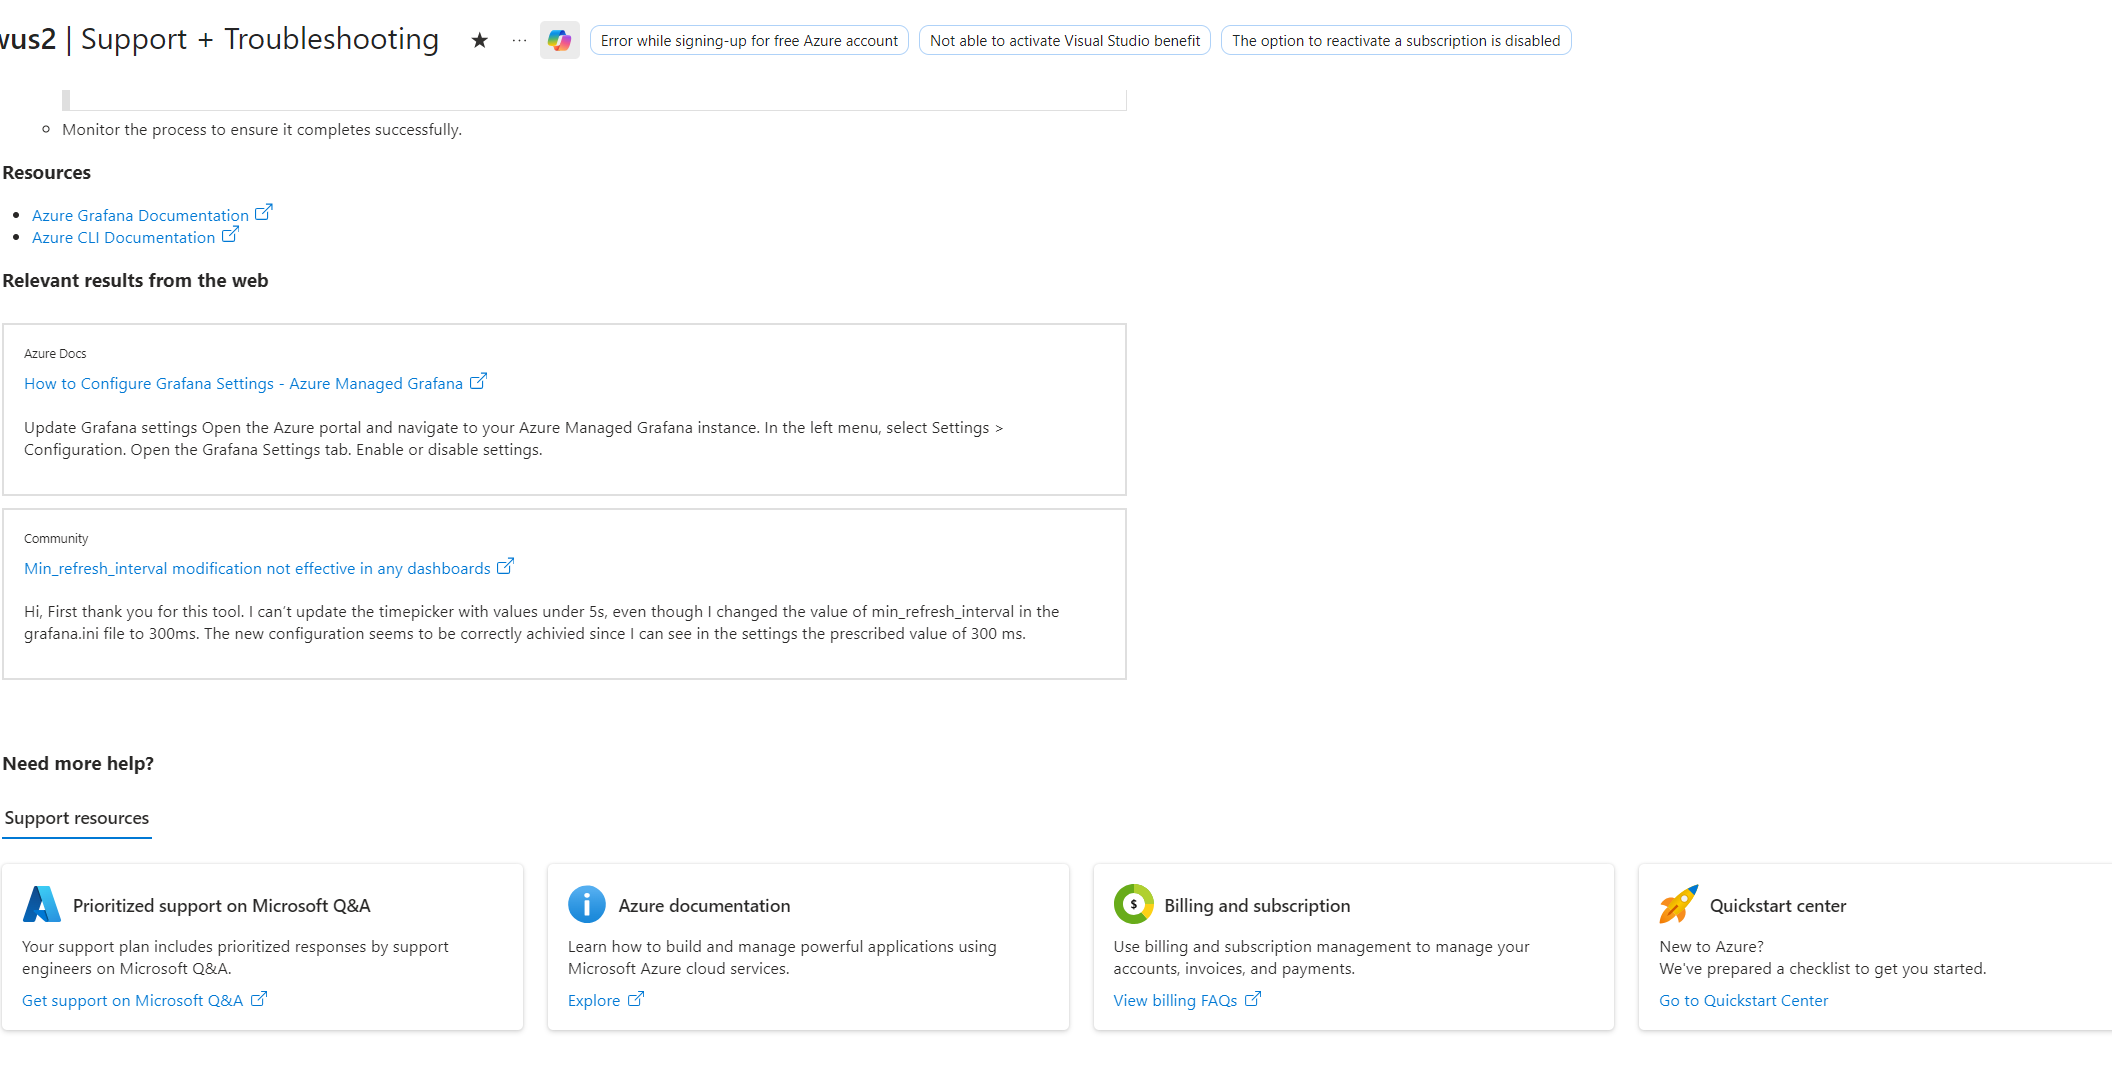Go to Quickstart Center link
Viewport: 2112px width, 1067px height.
pos(1743,1000)
